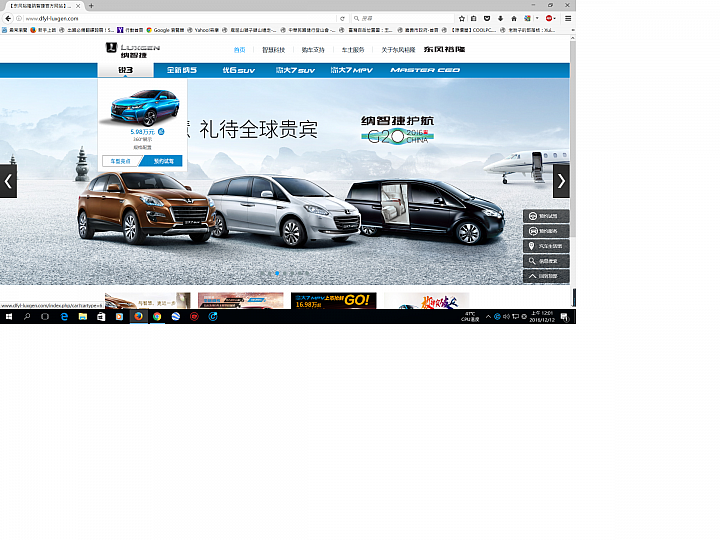Click the steering wheel test-drive side button
Screen dimensions: 720x540
point(546,216)
